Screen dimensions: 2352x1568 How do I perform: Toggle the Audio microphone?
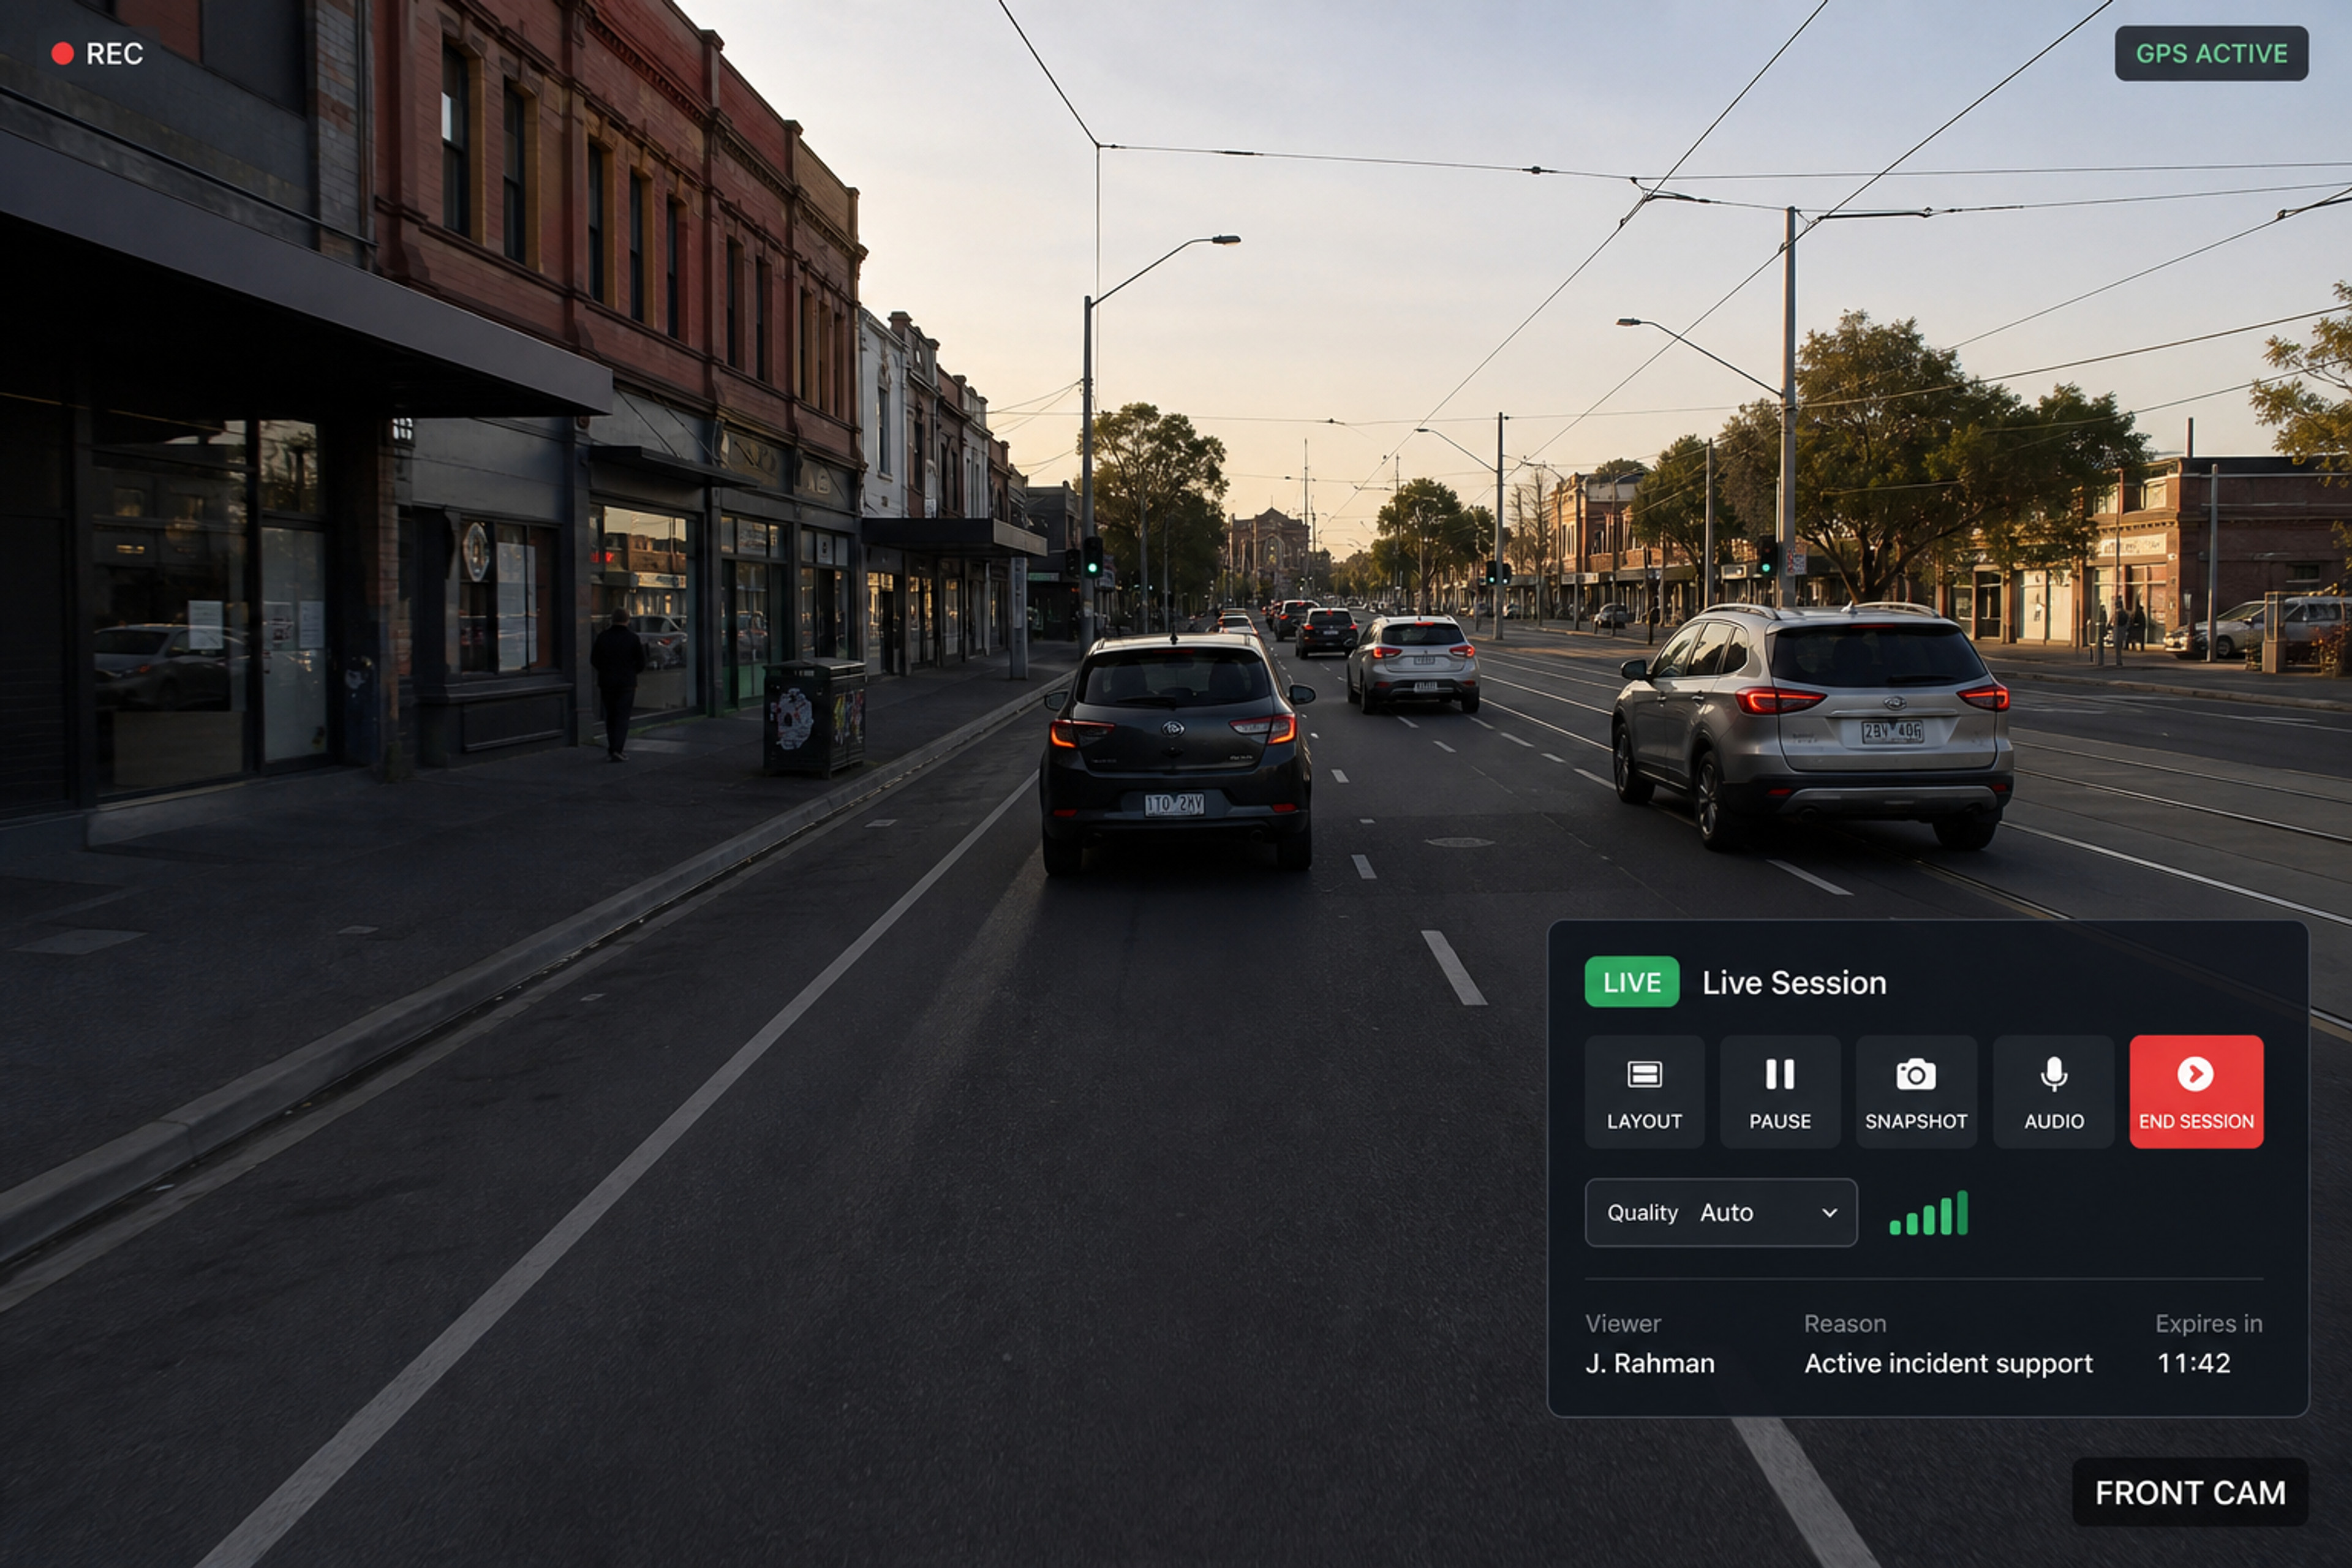click(x=2053, y=1091)
